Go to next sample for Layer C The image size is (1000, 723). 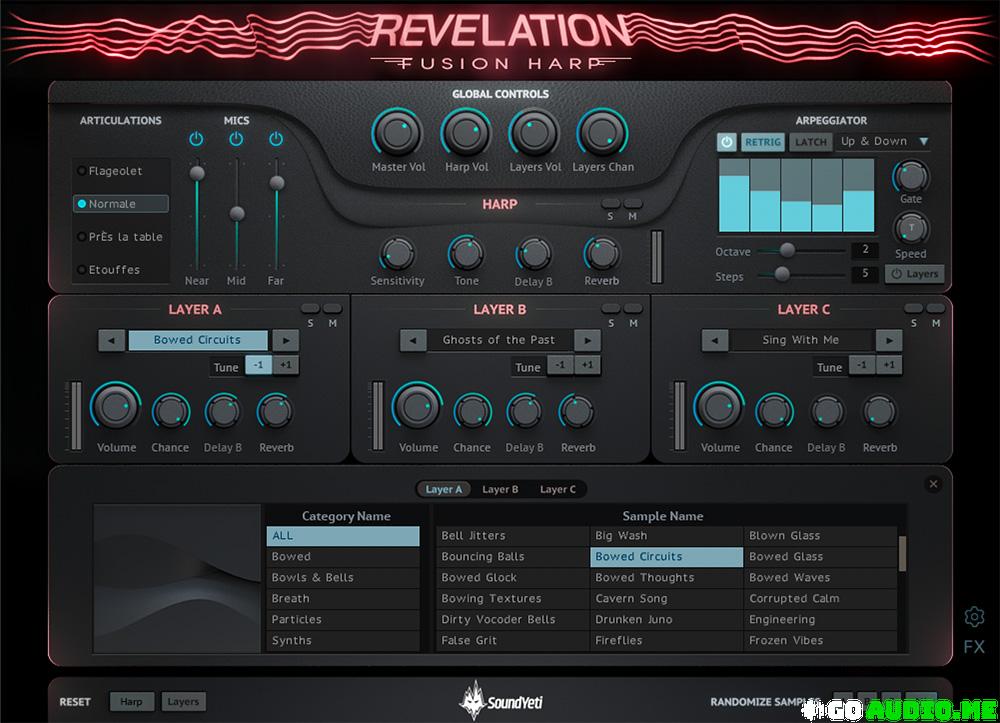coord(888,340)
